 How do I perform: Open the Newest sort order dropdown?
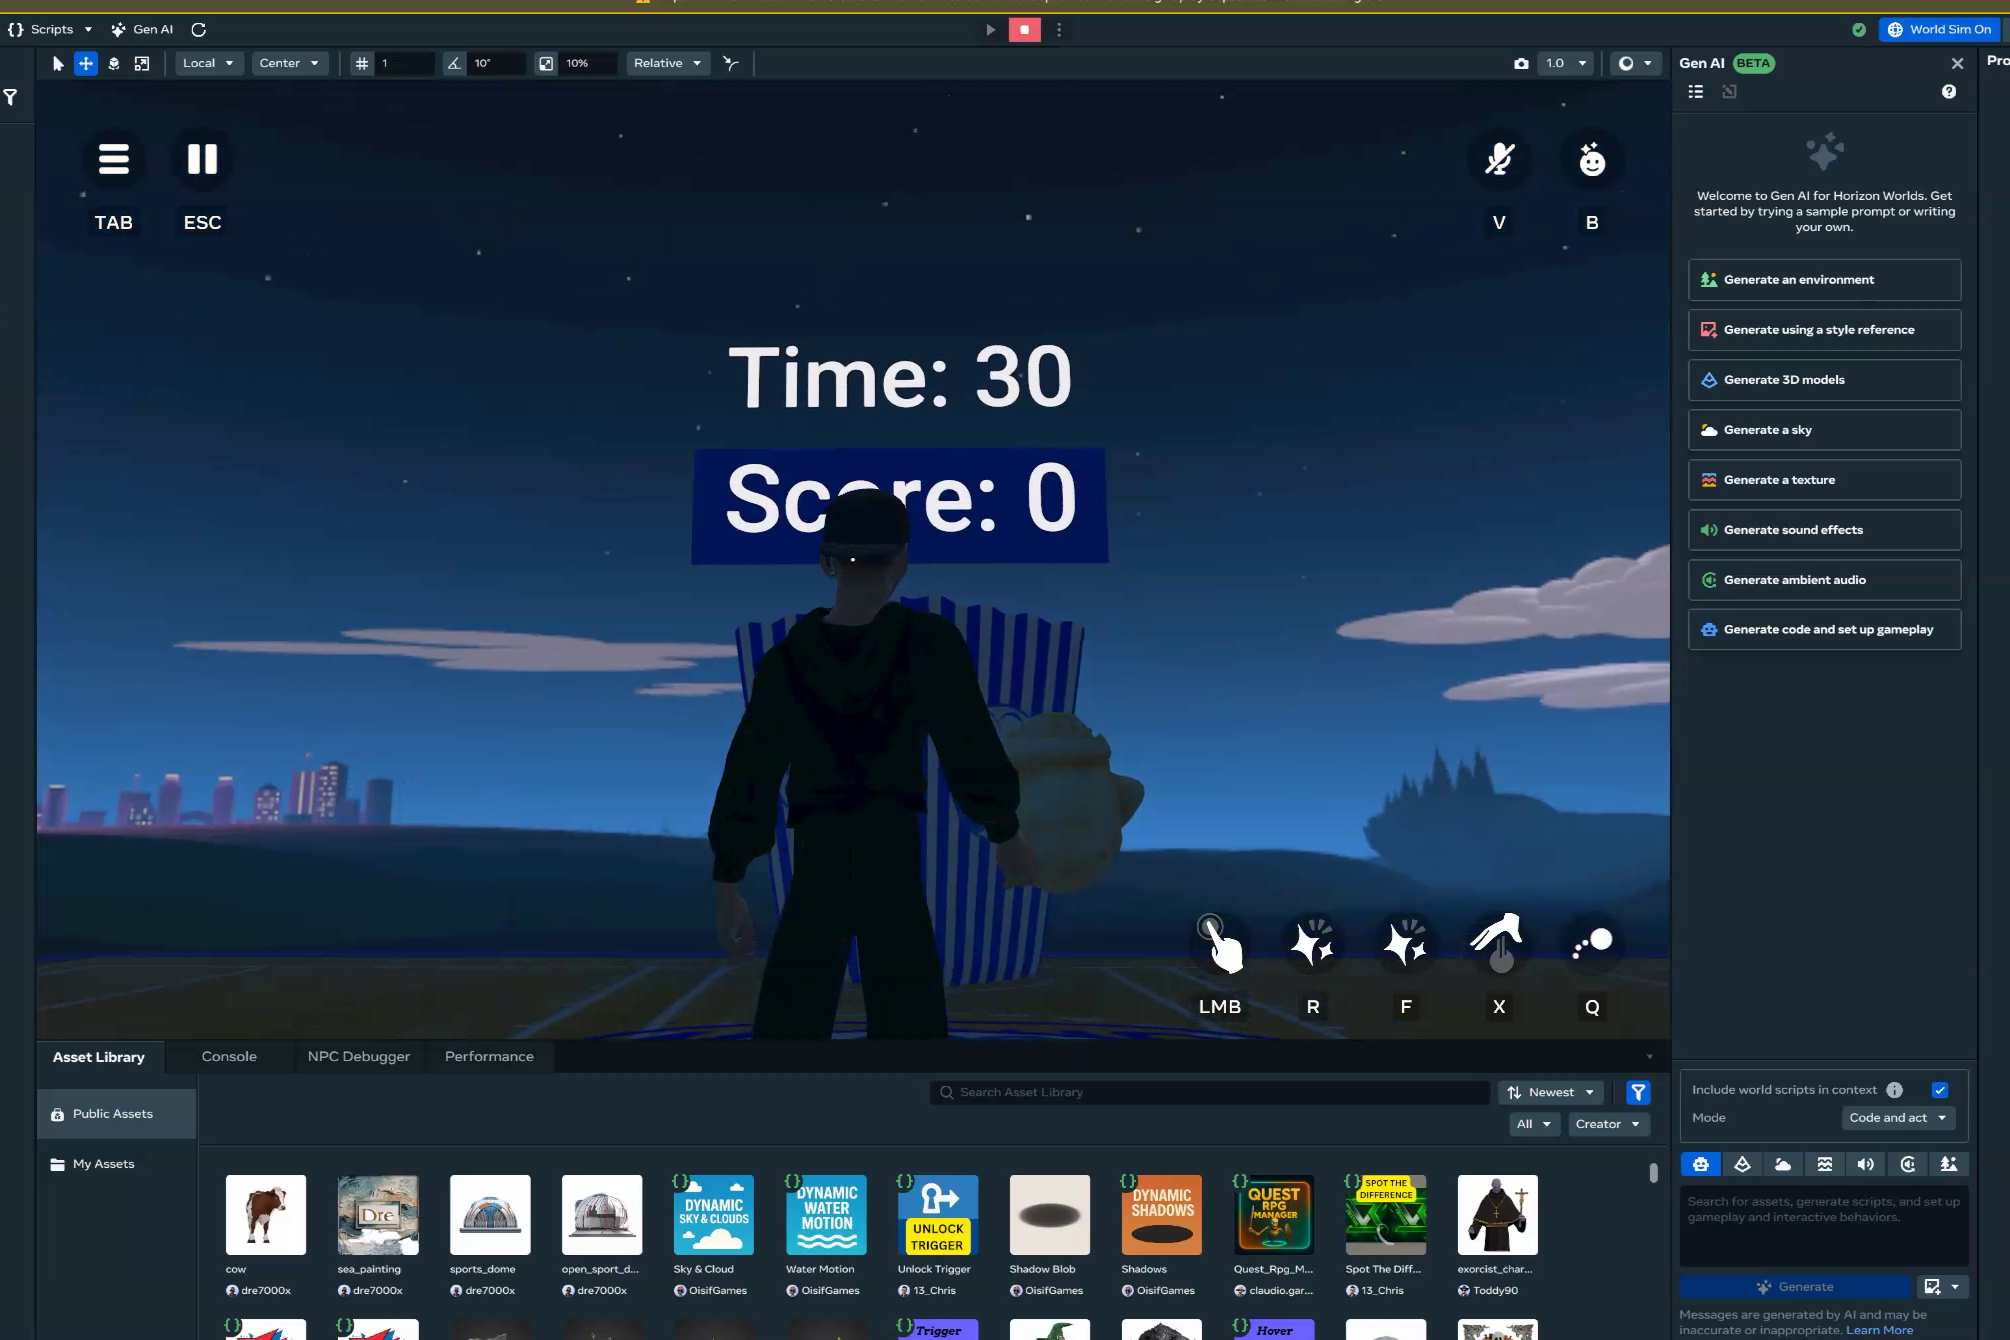pyautogui.click(x=1550, y=1093)
